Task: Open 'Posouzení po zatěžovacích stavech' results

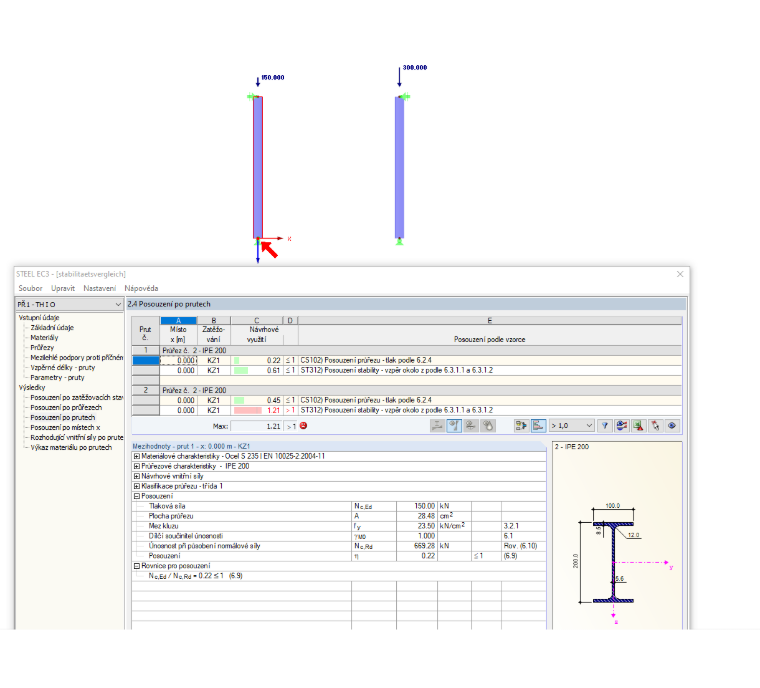Action: pos(77,398)
